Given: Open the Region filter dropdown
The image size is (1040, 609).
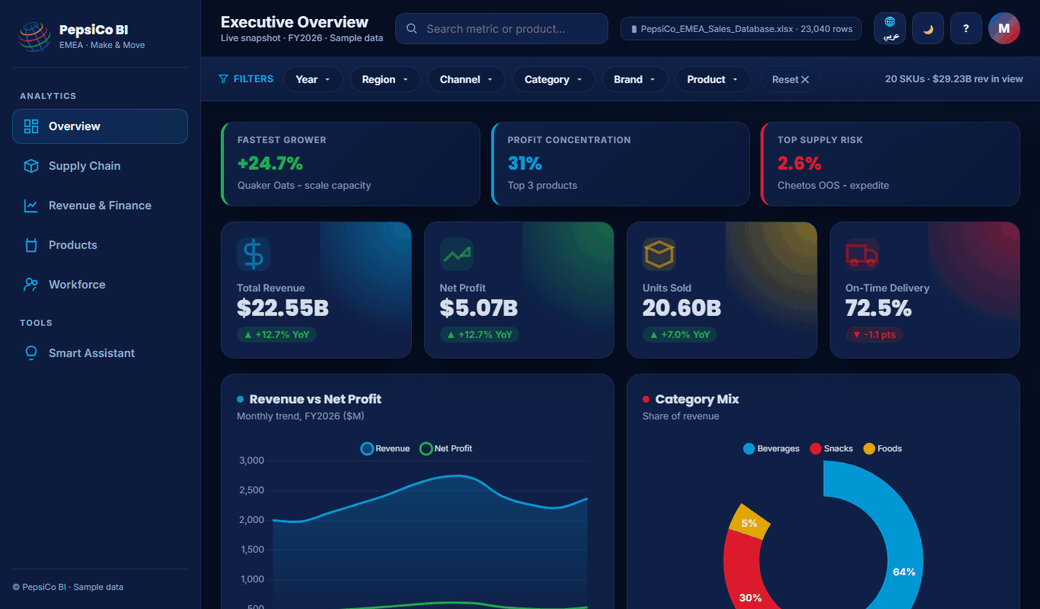Looking at the screenshot, I should [385, 79].
